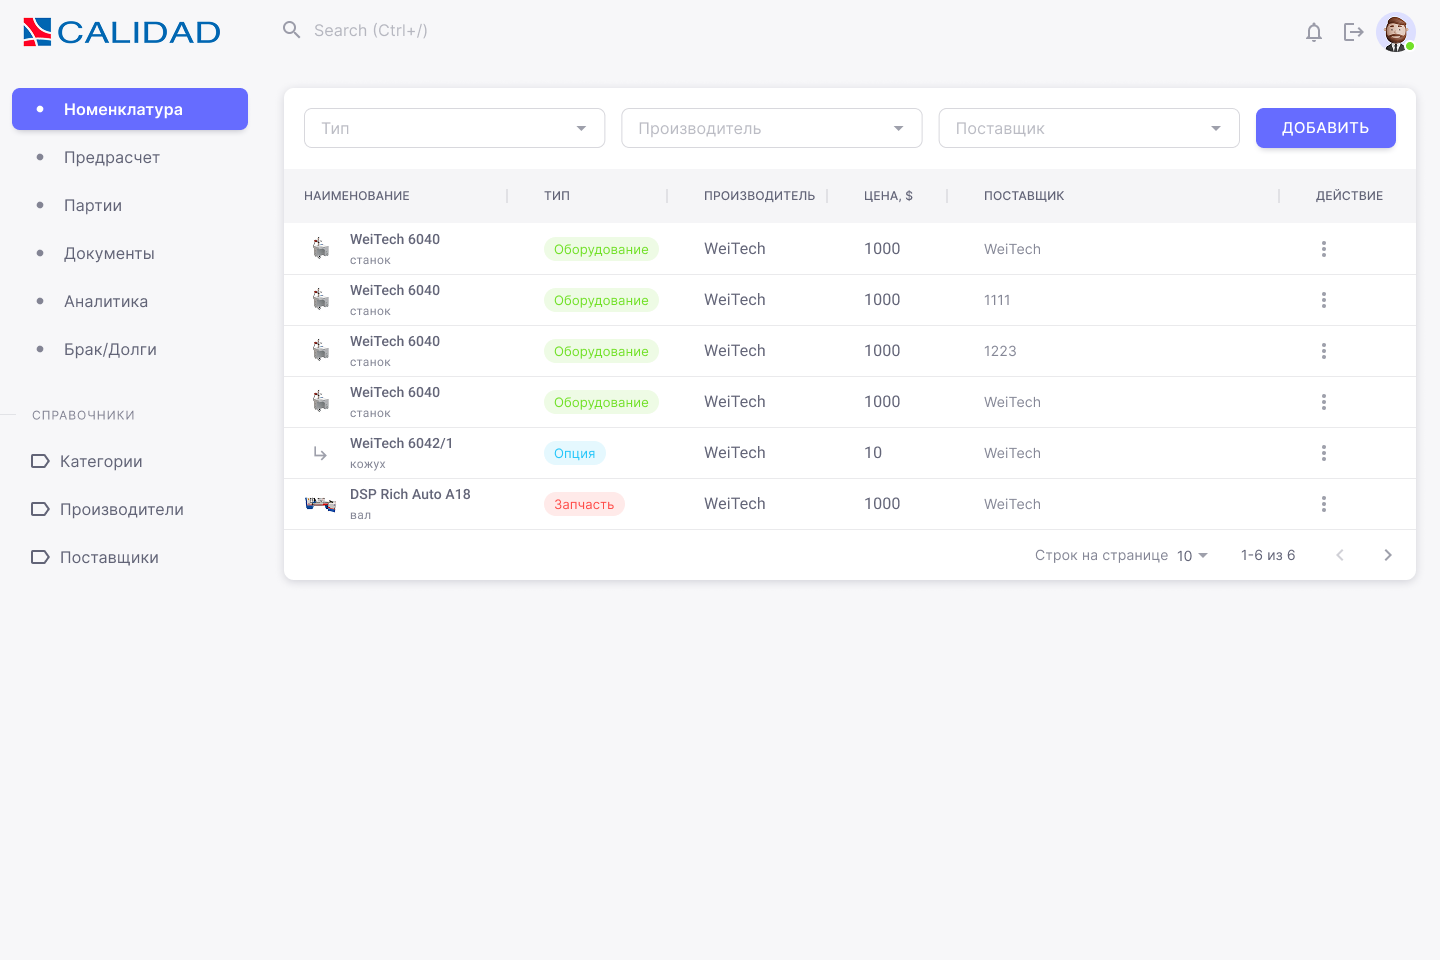Expand the Поставщик filter dropdown
This screenshot has width=1440, height=960.
click(x=1089, y=128)
